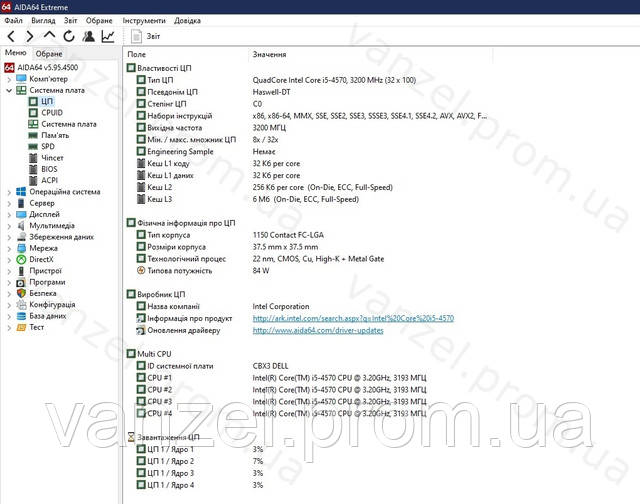
Task: Select the DirectX item in the tree
Action: click(41, 259)
